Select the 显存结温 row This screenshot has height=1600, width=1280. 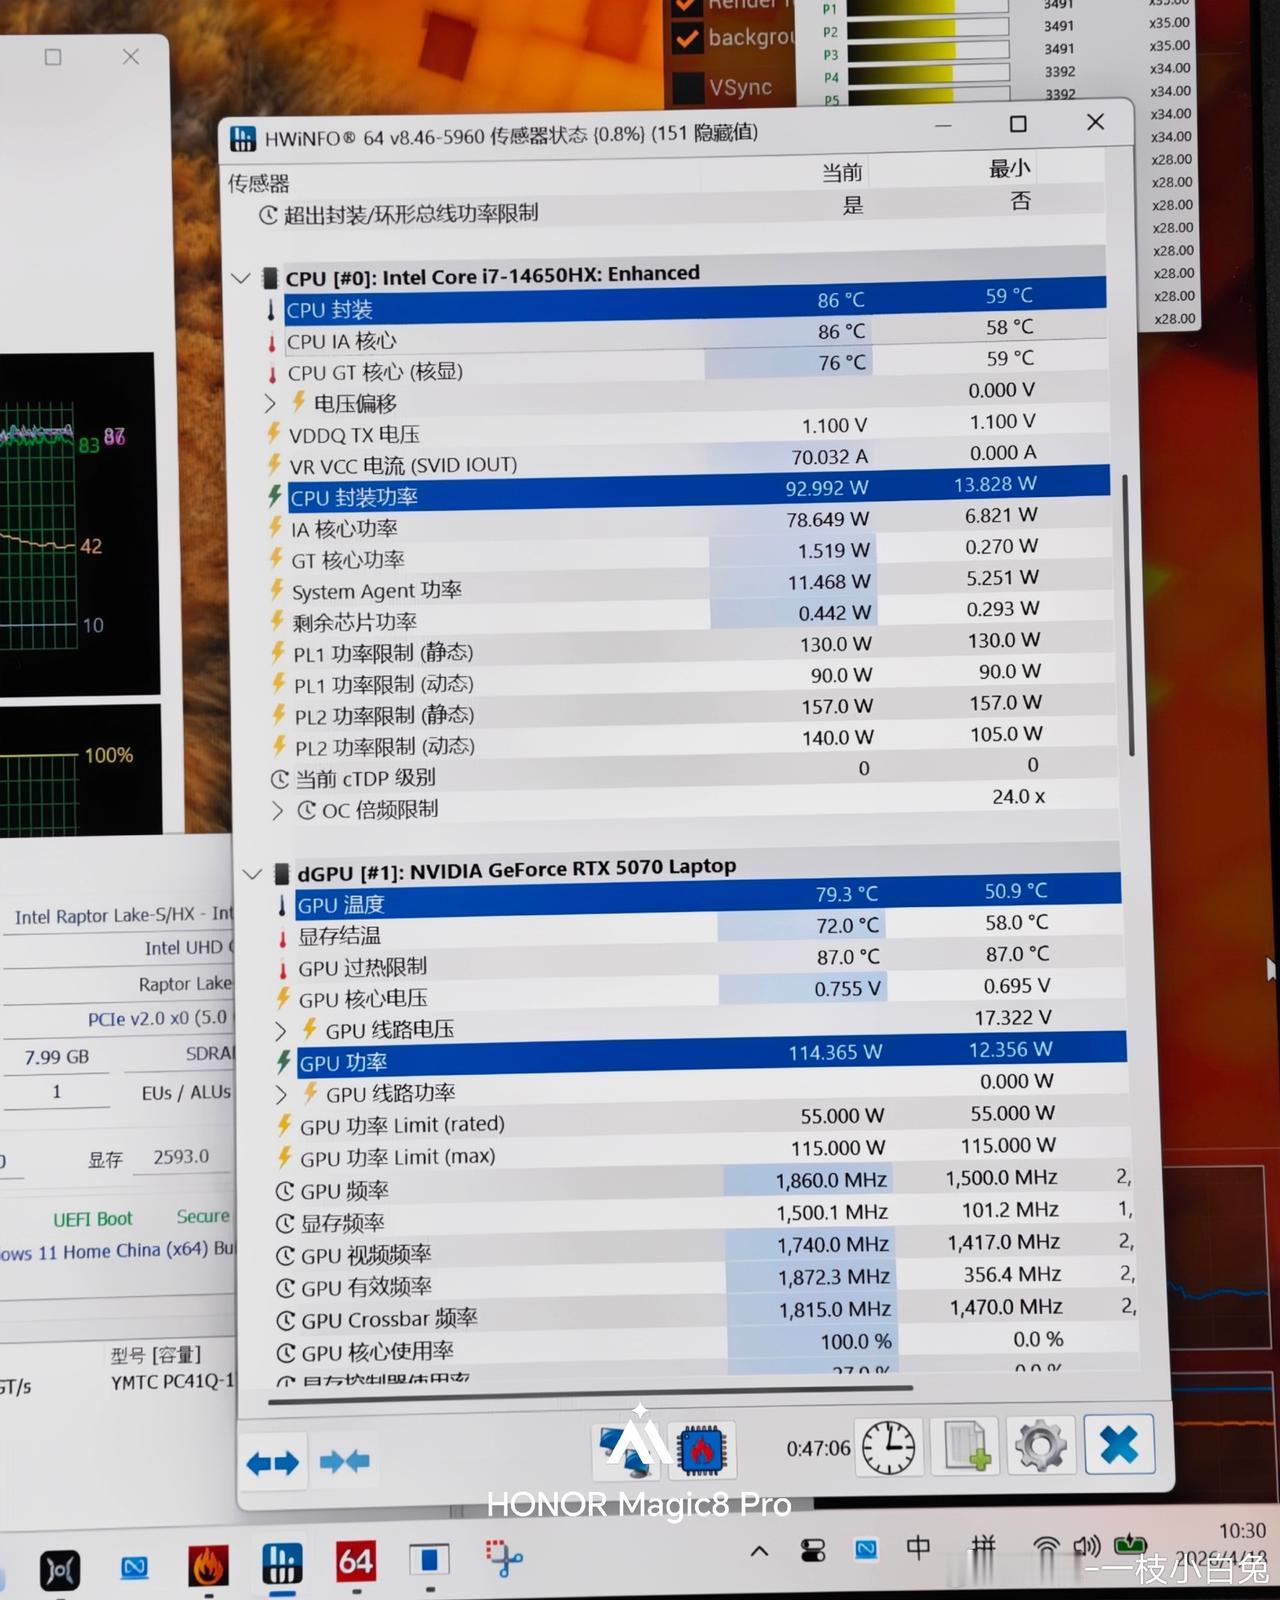700,929
